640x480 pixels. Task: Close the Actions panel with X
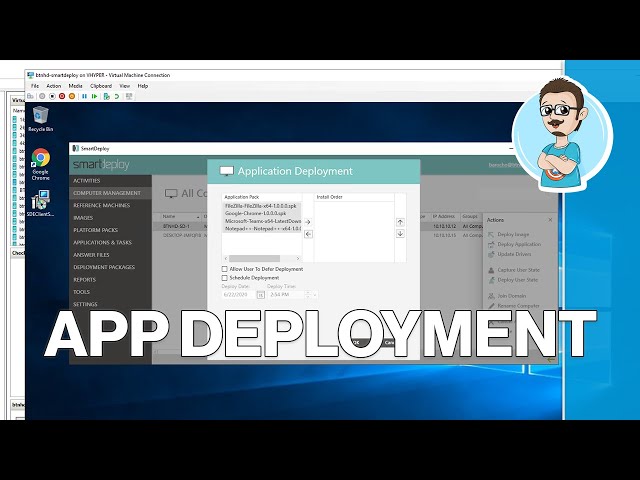(550, 220)
